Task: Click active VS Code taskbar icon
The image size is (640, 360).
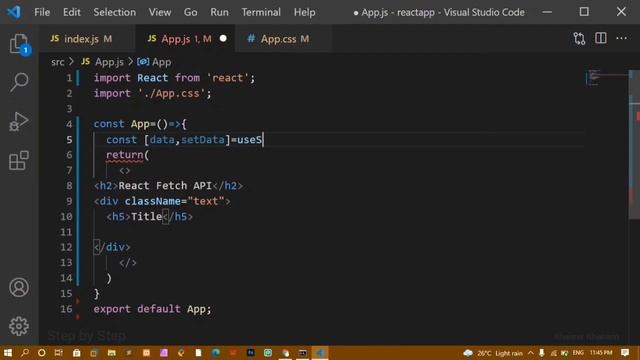Action: pyautogui.click(x=320, y=353)
